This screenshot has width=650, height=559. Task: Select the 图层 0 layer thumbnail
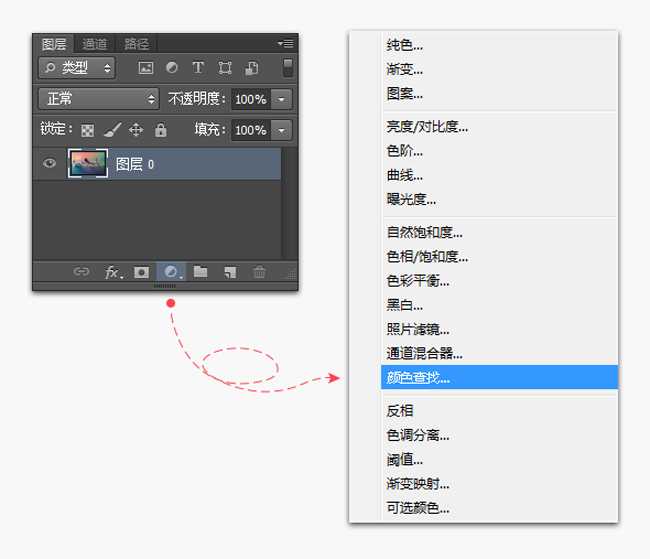coord(88,164)
